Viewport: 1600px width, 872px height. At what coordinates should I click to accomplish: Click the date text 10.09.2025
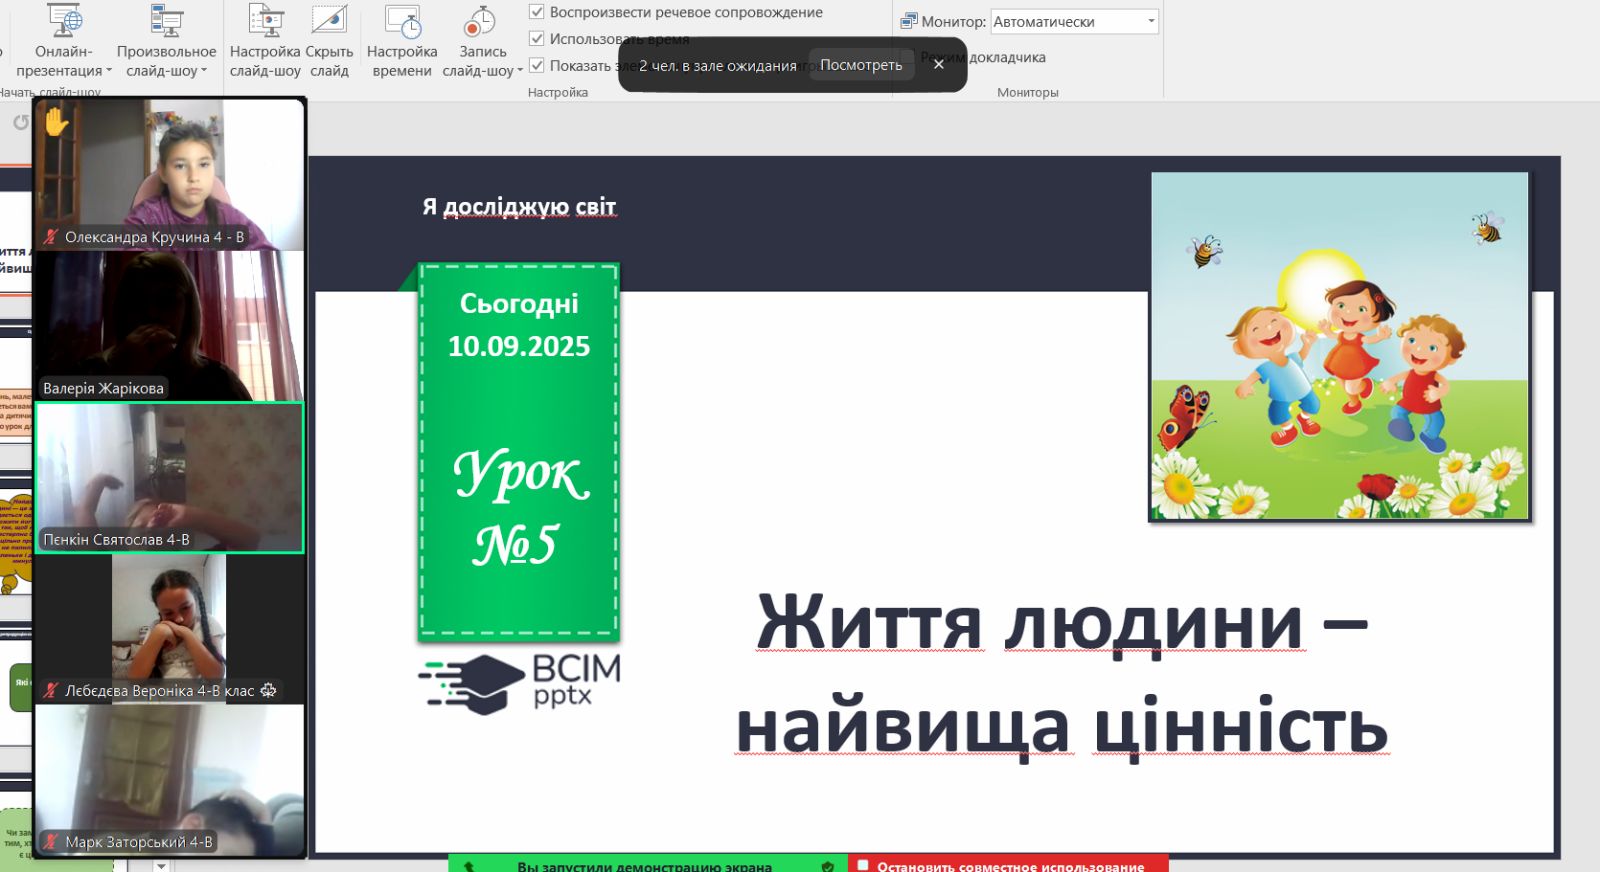tap(519, 346)
